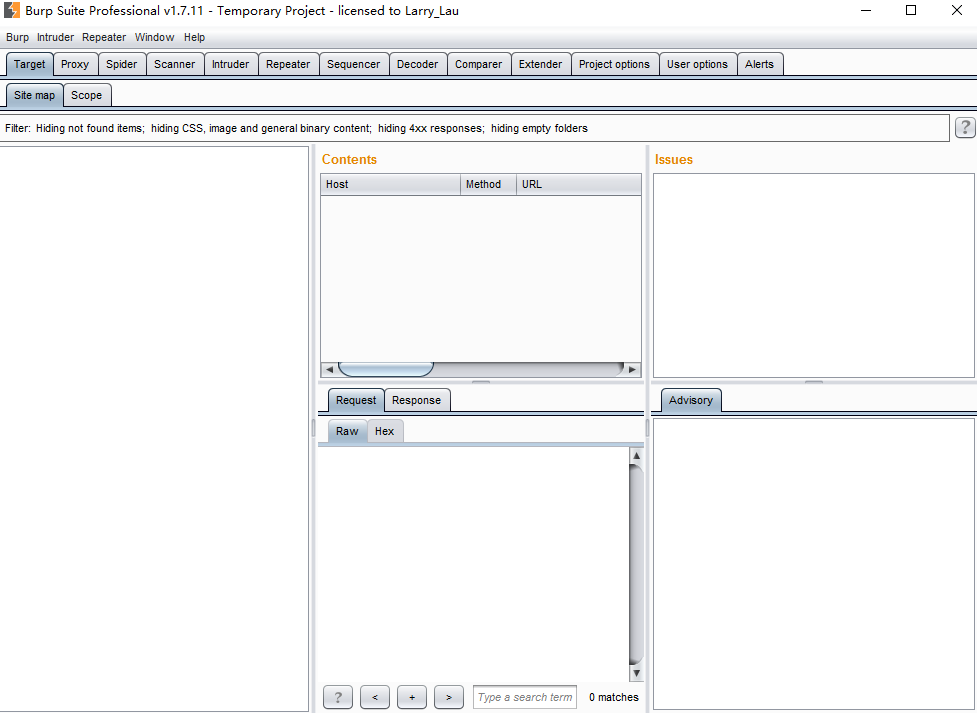Click the contents table left scroll arrow
This screenshot has width=977, height=713.
(330, 370)
